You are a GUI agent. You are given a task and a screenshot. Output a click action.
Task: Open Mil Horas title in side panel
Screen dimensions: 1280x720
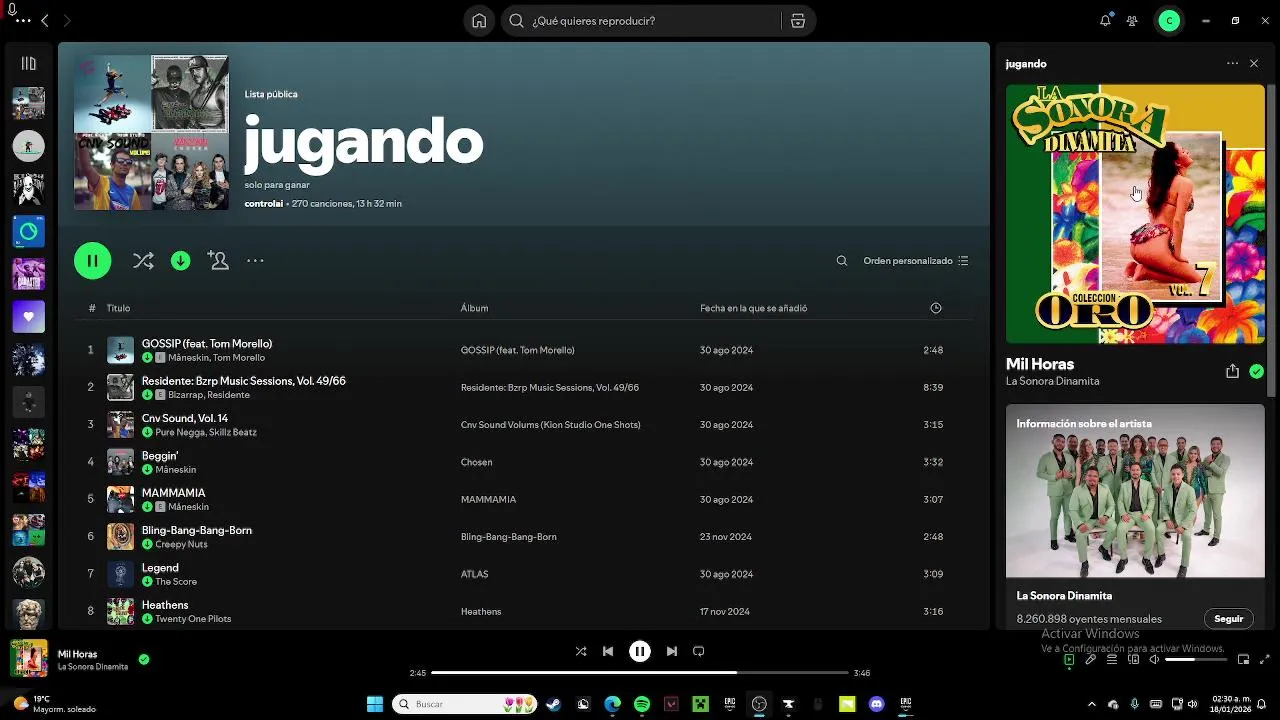pyautogui.click(x=1040, y=364)
